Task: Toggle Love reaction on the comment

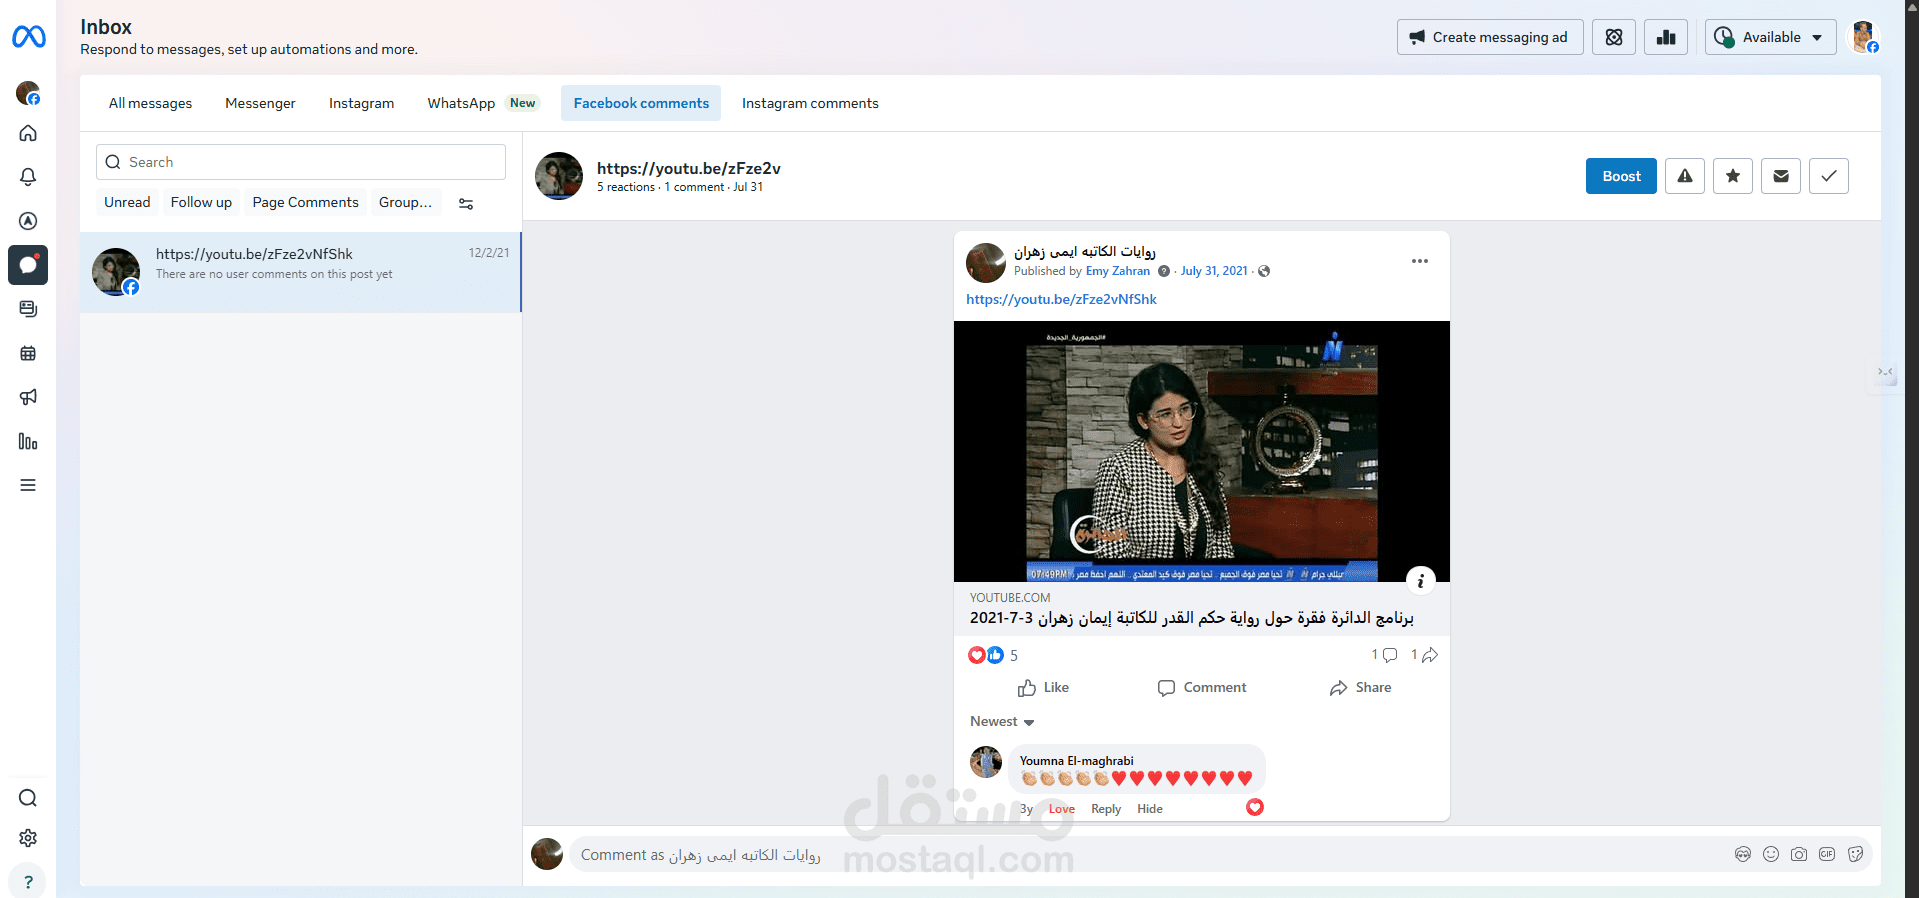Action: click(1062, 809)
